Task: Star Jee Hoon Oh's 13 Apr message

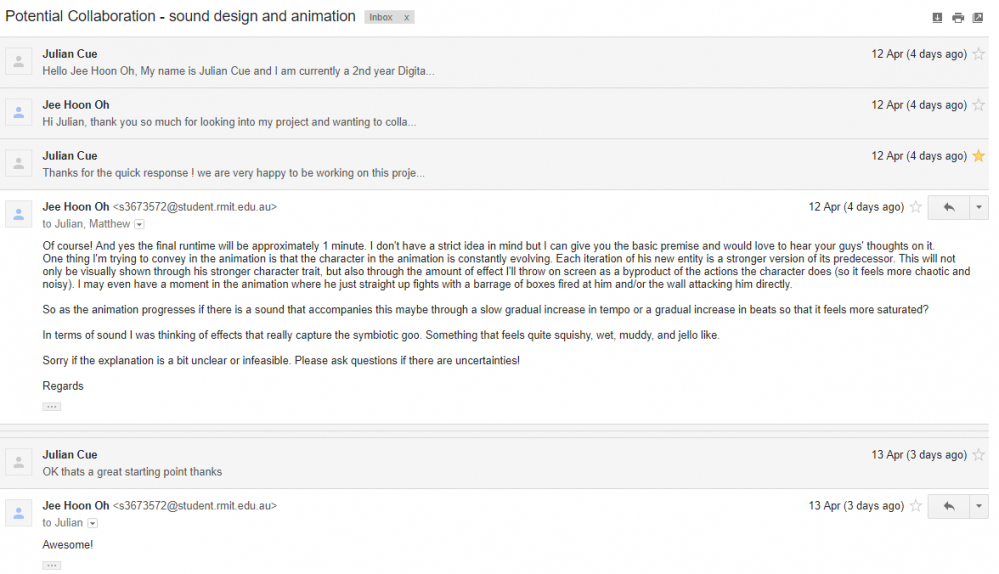Action: pyautogui.click(x=916, y=506)
